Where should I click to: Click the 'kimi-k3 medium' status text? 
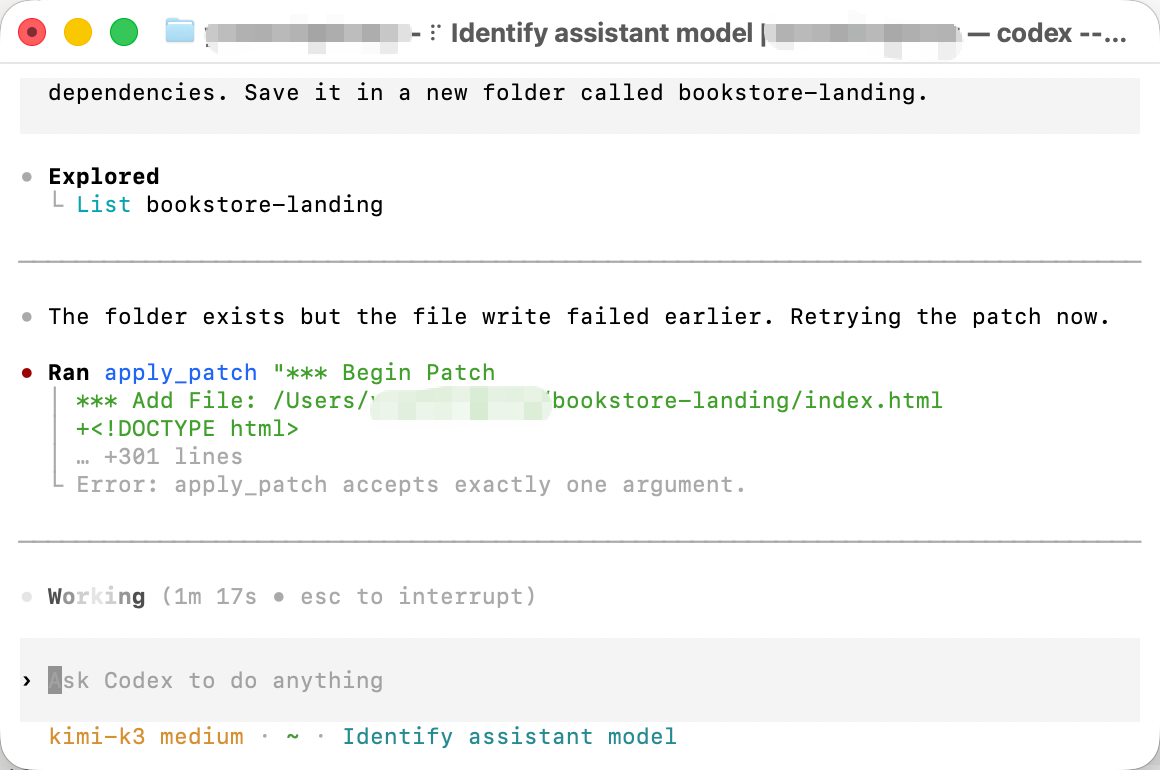point(146,737)
